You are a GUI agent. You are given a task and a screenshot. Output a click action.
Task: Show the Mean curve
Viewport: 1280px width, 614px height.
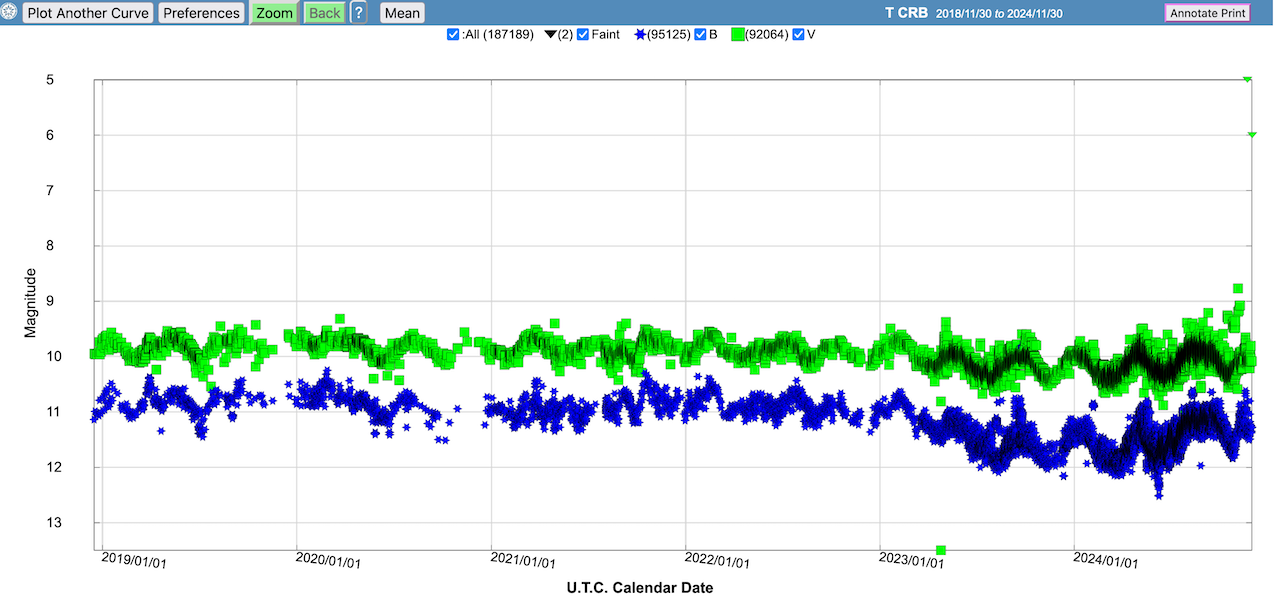(402, 13)
